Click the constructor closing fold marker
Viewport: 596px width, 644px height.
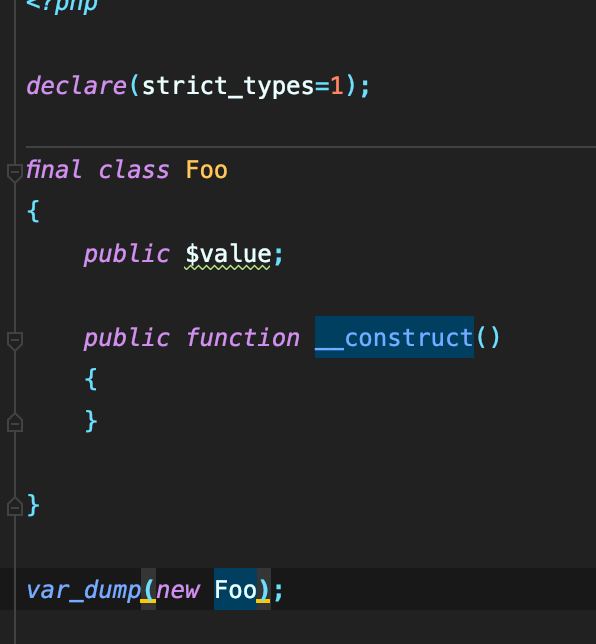coord(15,423)
